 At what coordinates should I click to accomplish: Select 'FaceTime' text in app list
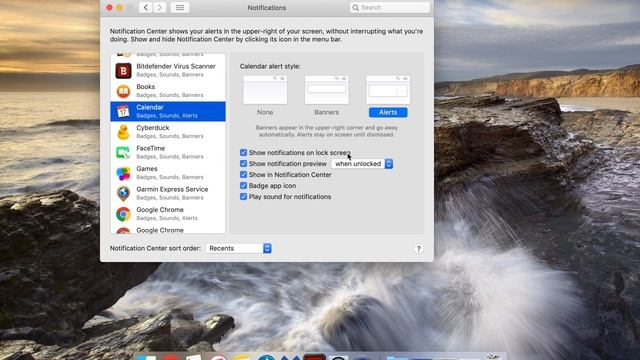[x=151, y=148]
